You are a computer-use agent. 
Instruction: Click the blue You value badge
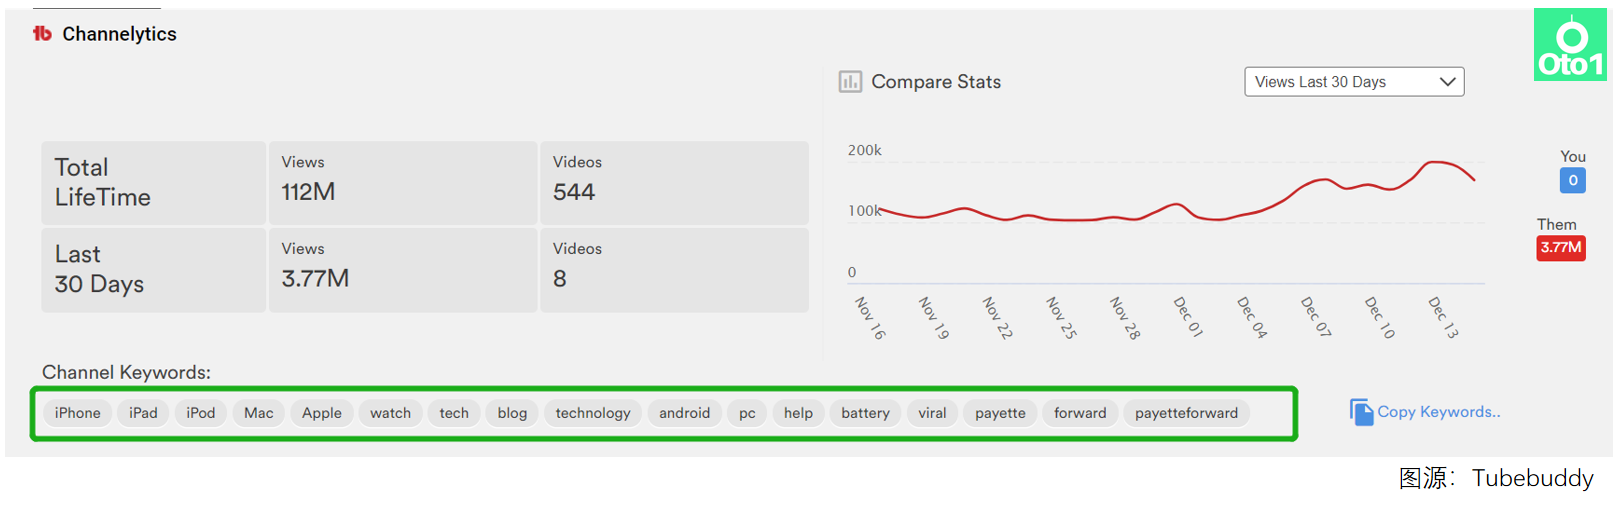1572,181
